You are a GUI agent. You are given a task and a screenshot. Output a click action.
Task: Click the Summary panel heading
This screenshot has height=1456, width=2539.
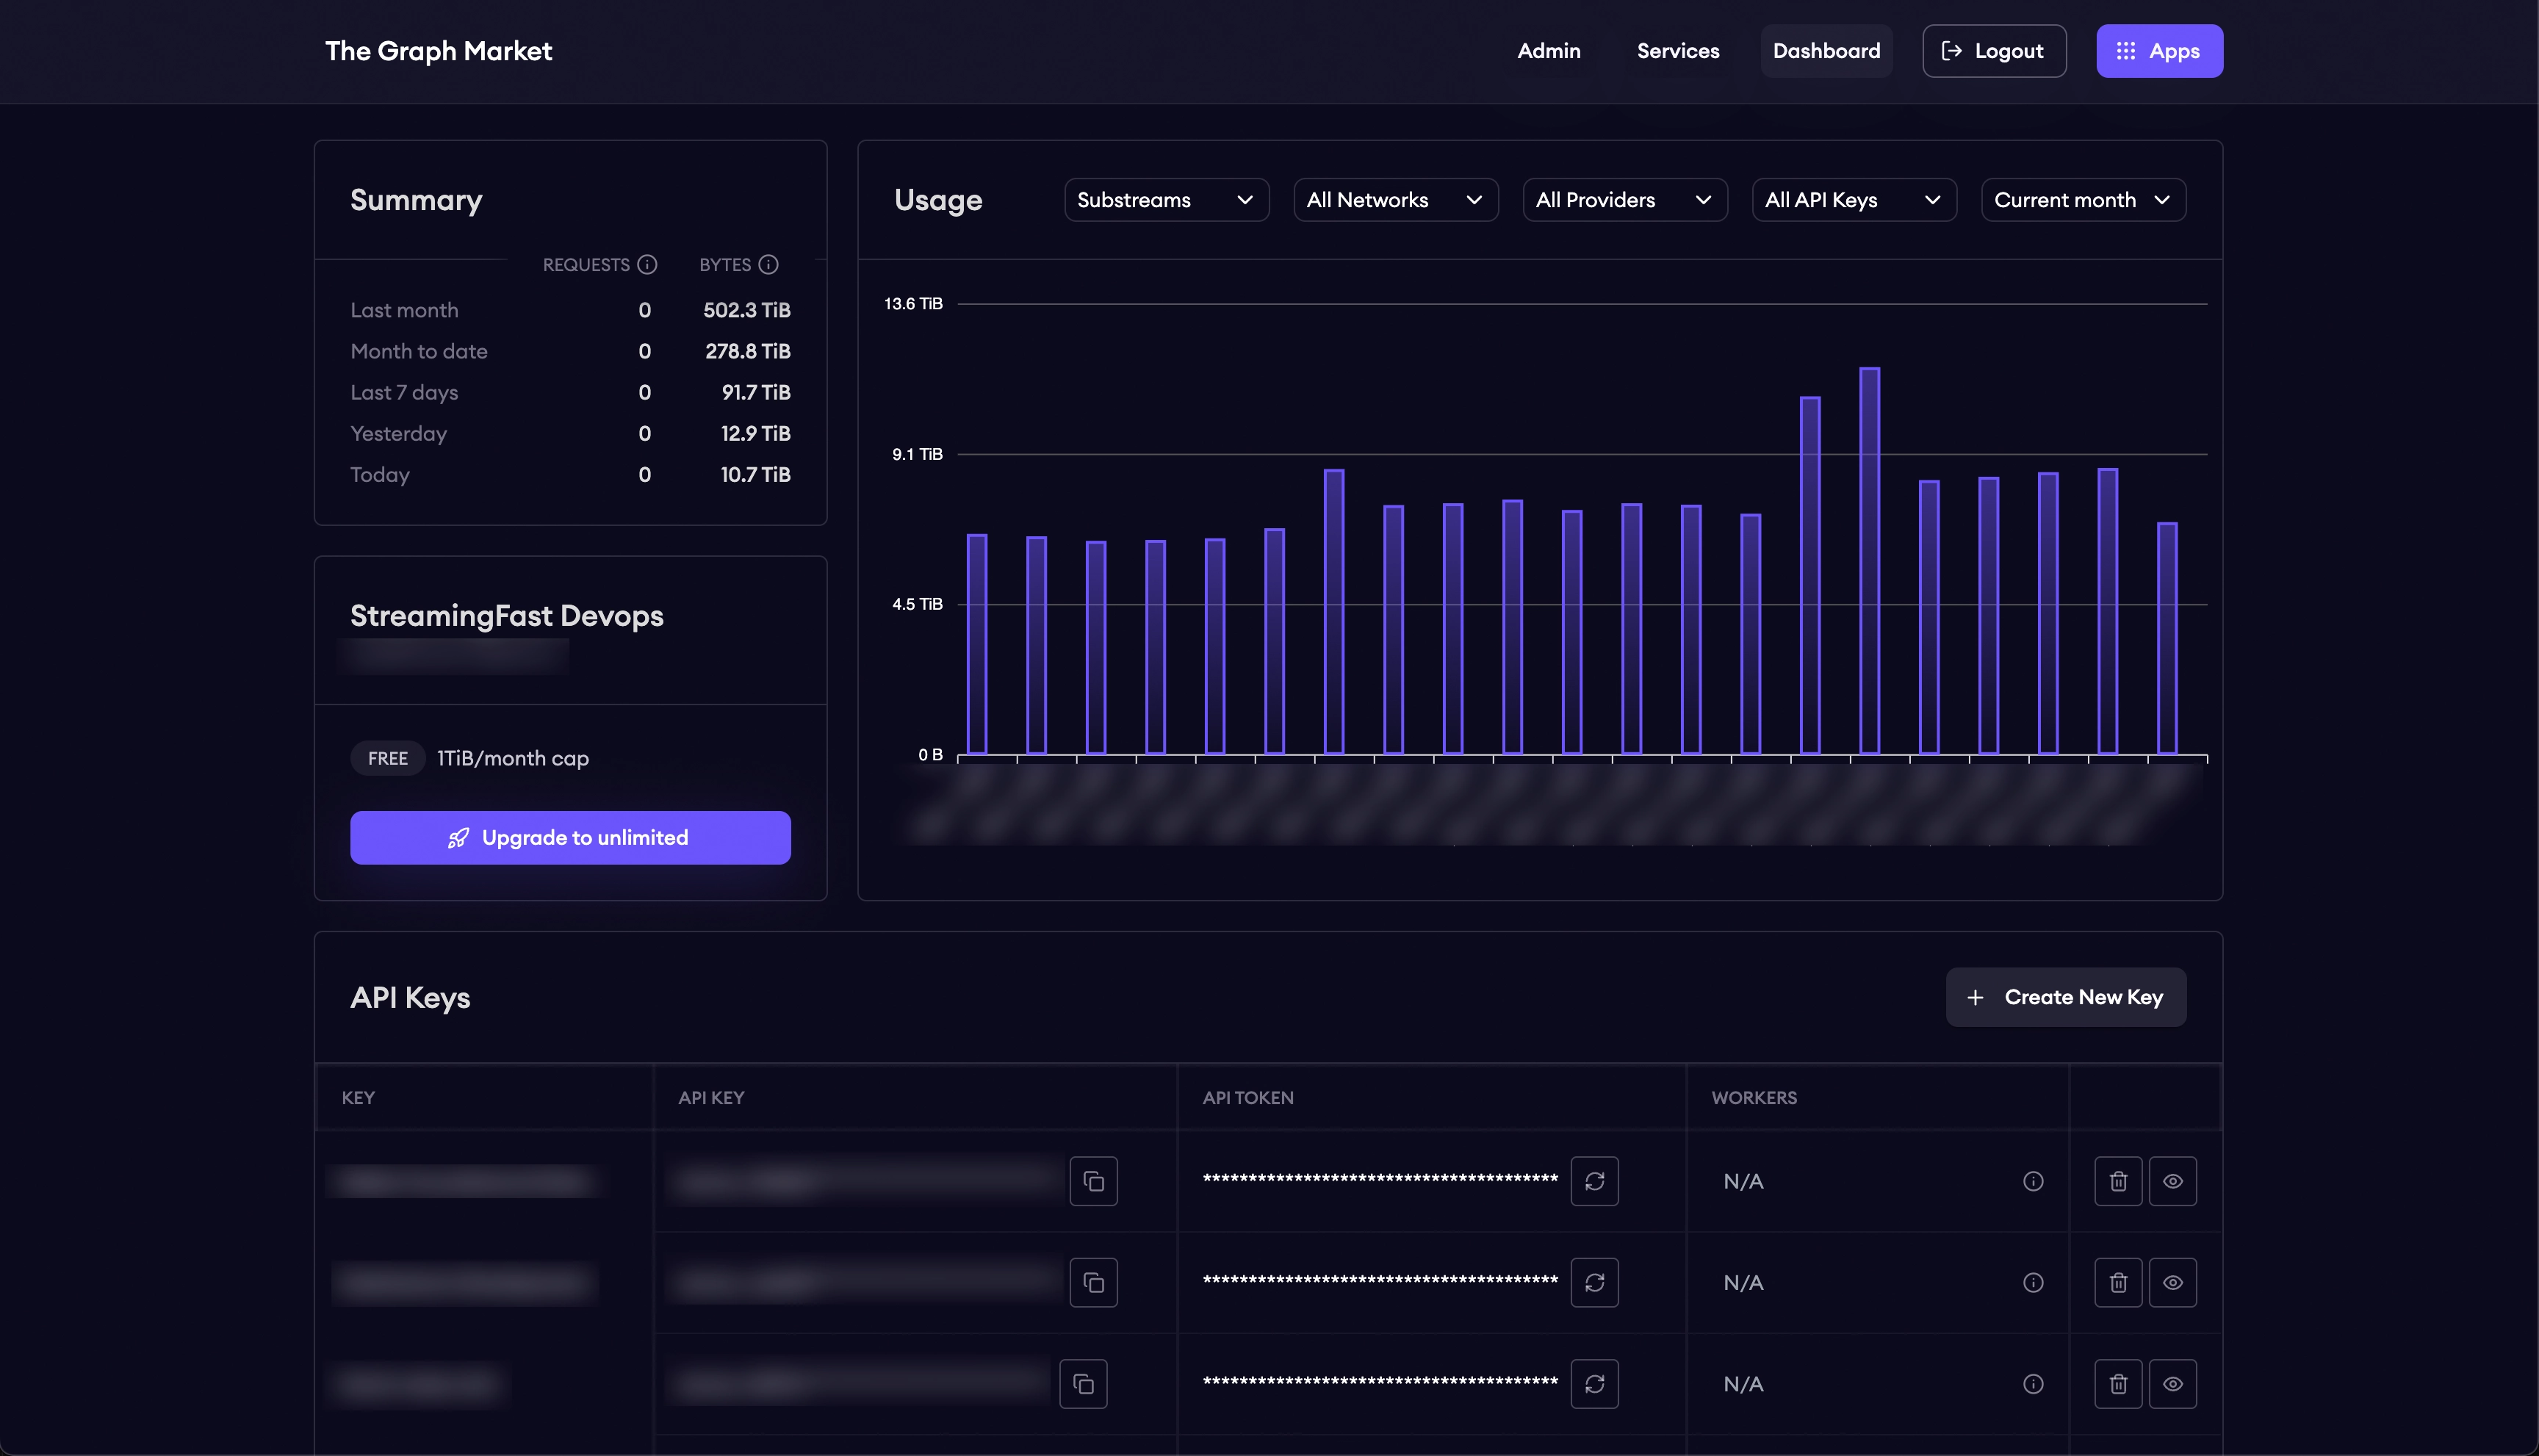click(416, 200)
